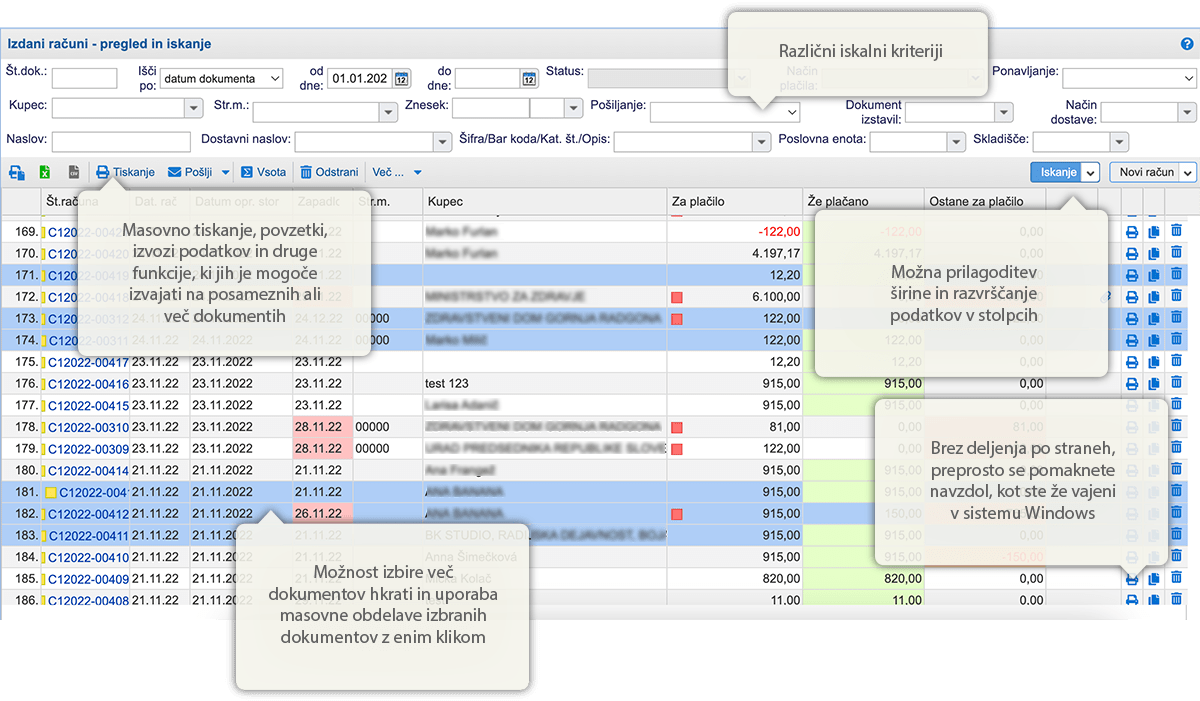Open the 'Išči po' criteria combo box
Viewport: 1200px width, 701px height.
222,78
